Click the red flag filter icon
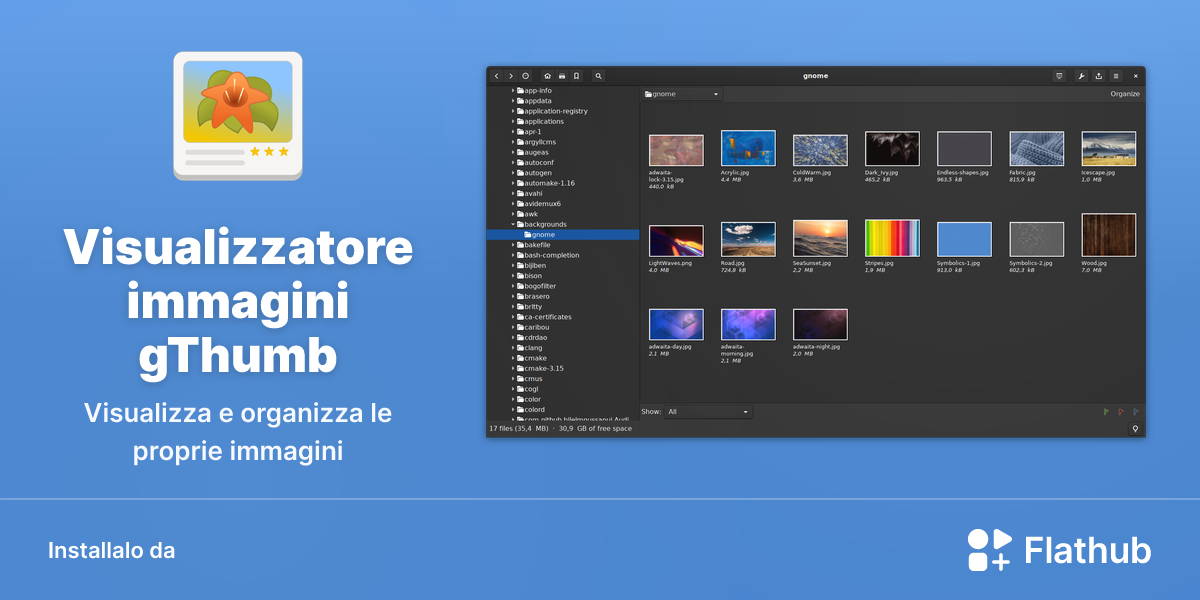The image size is (1200, 600). (1121, 411)
